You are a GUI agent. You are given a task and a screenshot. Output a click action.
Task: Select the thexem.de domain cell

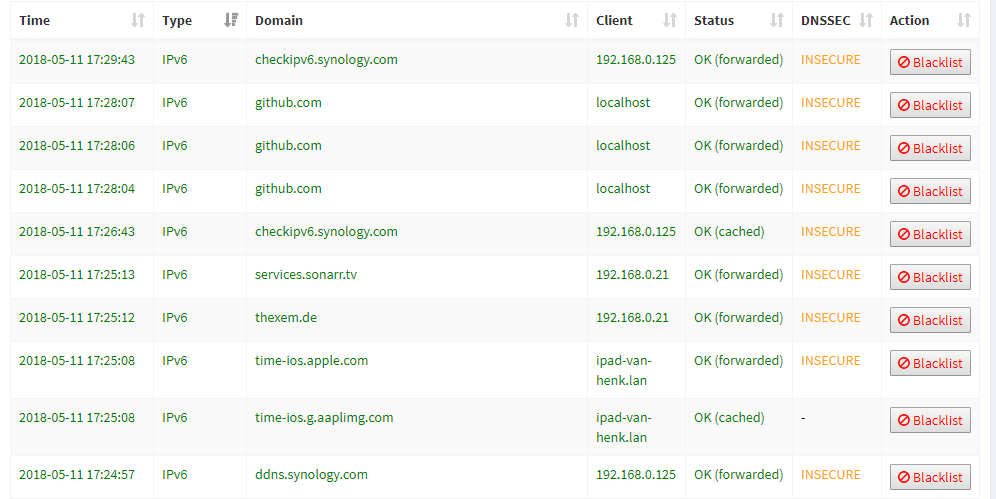[x=286, y=318]
